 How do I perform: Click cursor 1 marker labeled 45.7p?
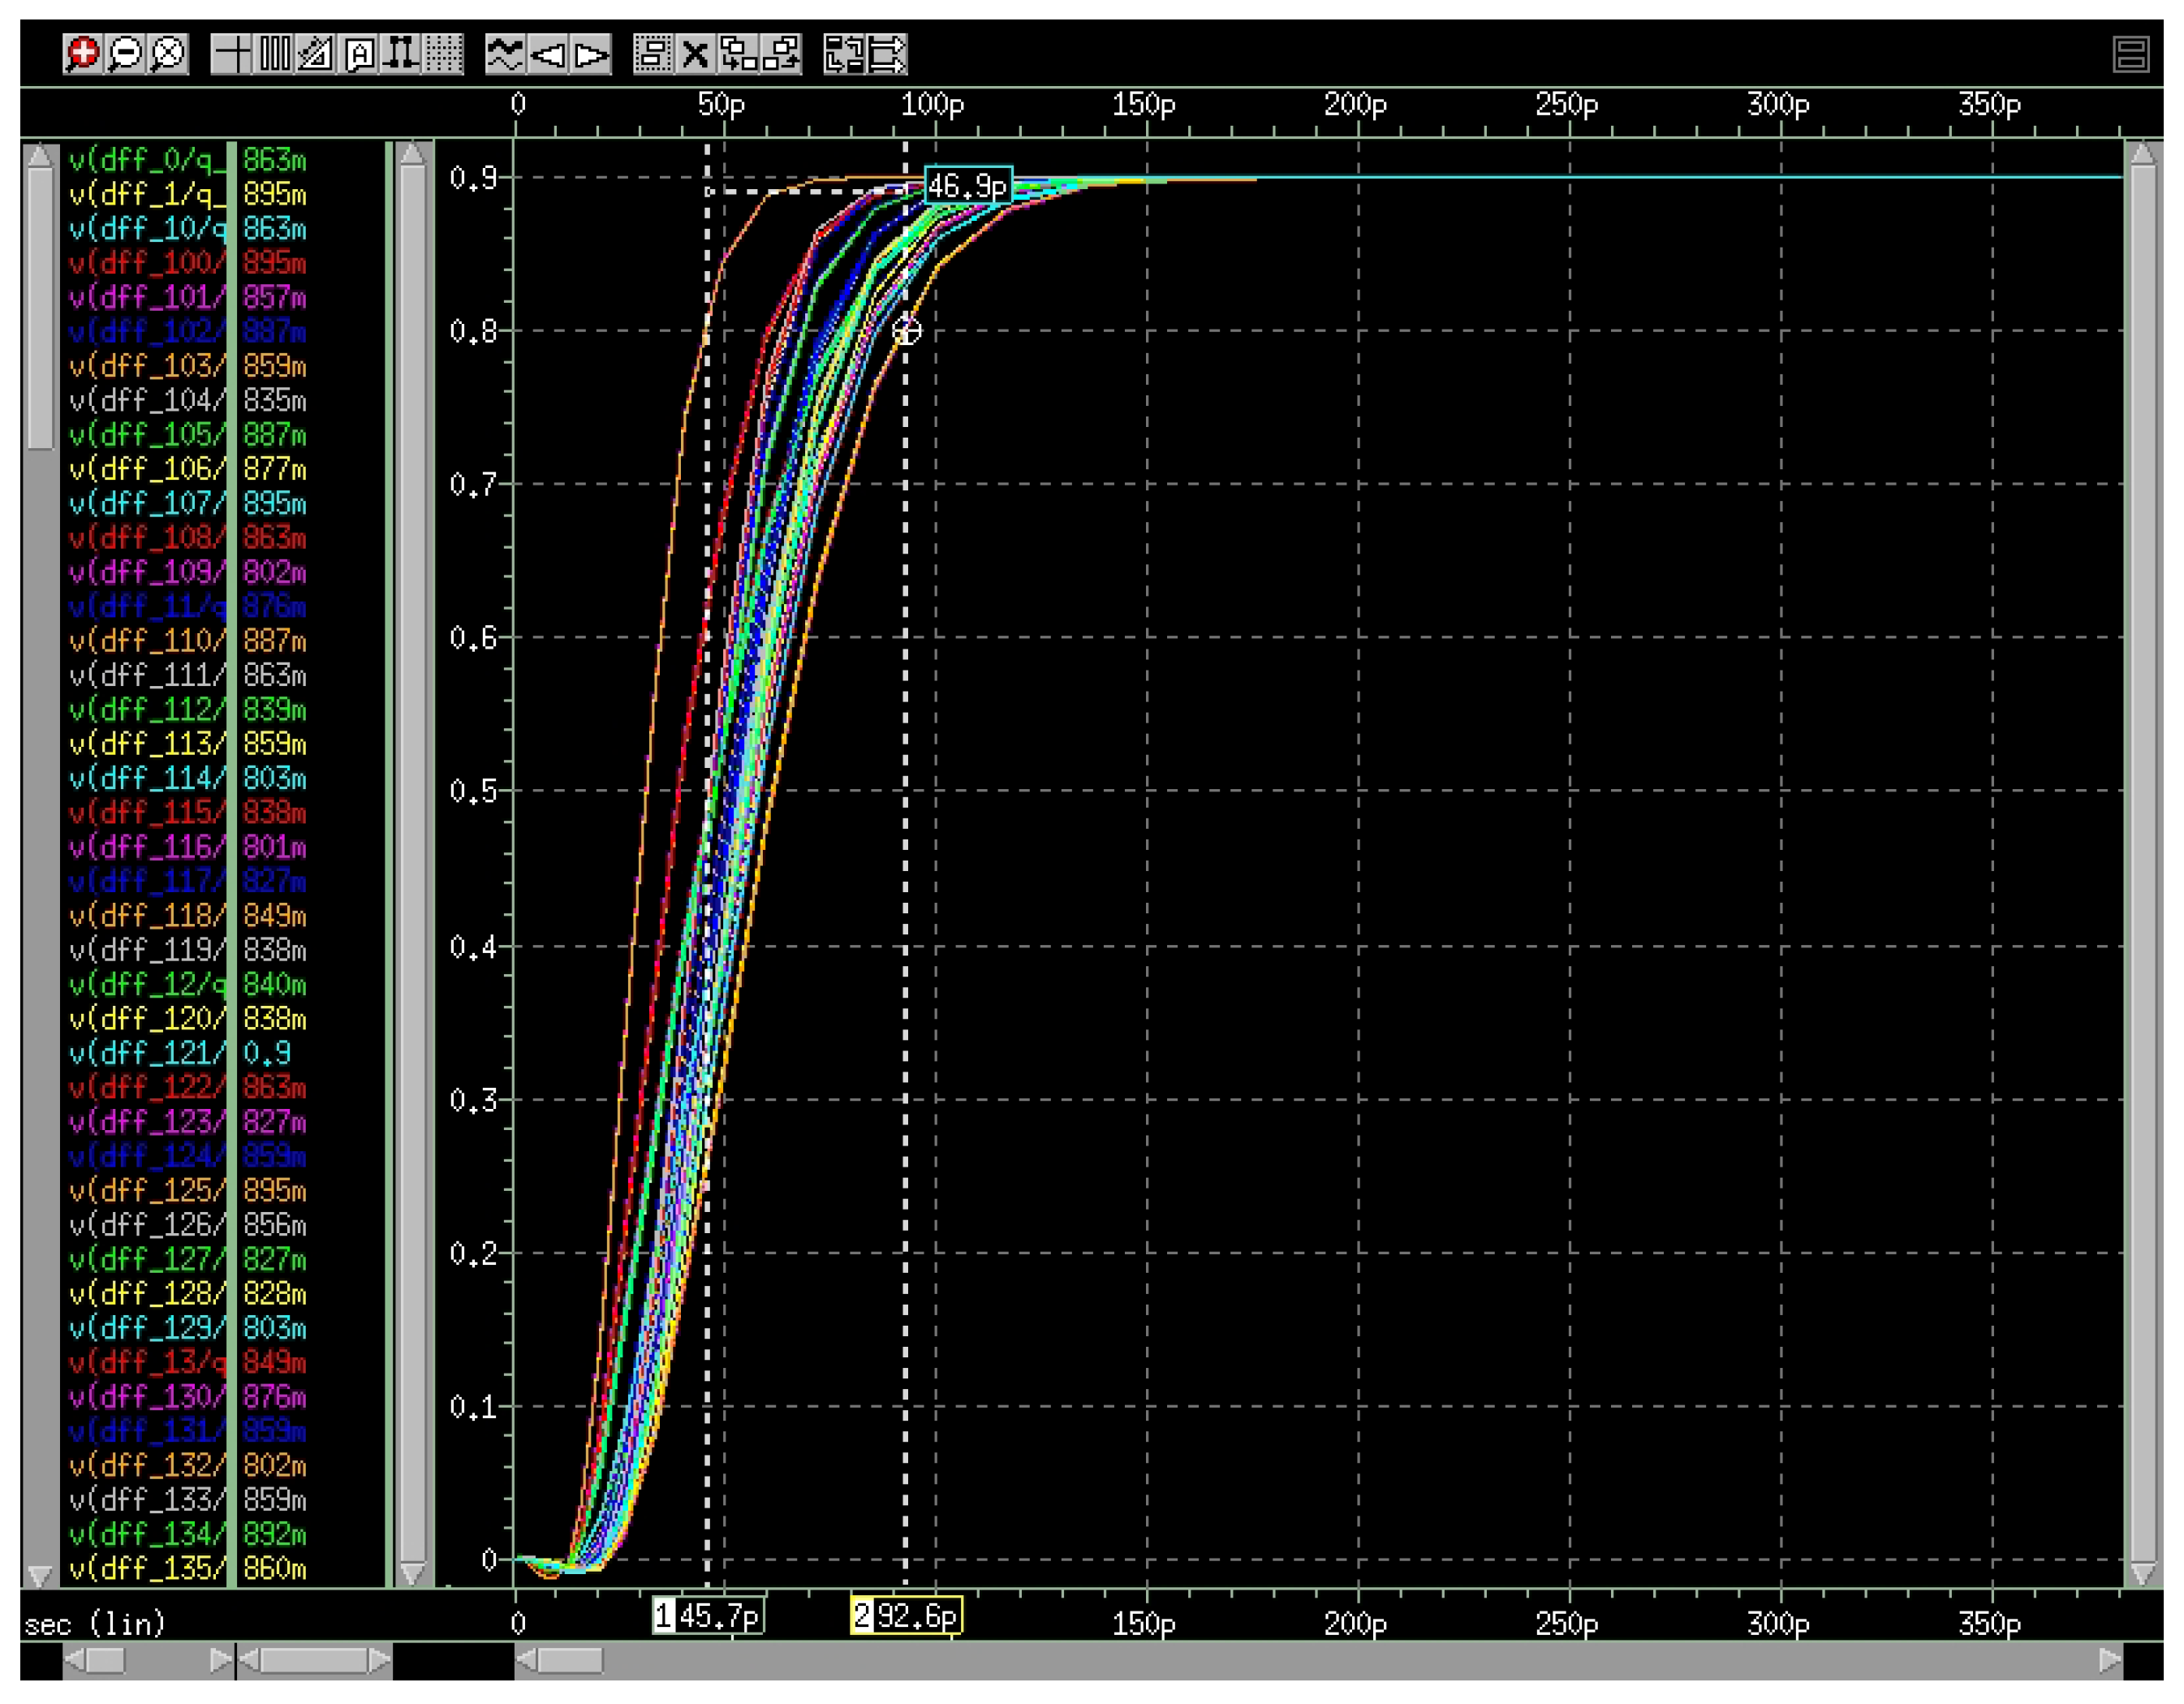tap(708, 1615)
